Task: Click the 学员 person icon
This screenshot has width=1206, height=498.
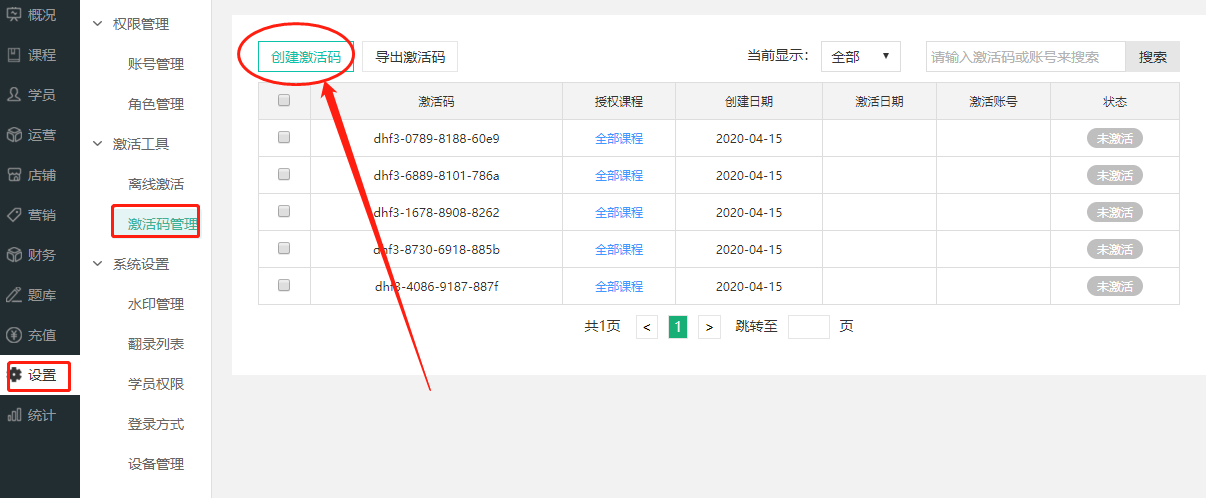Action: (15, 95)
